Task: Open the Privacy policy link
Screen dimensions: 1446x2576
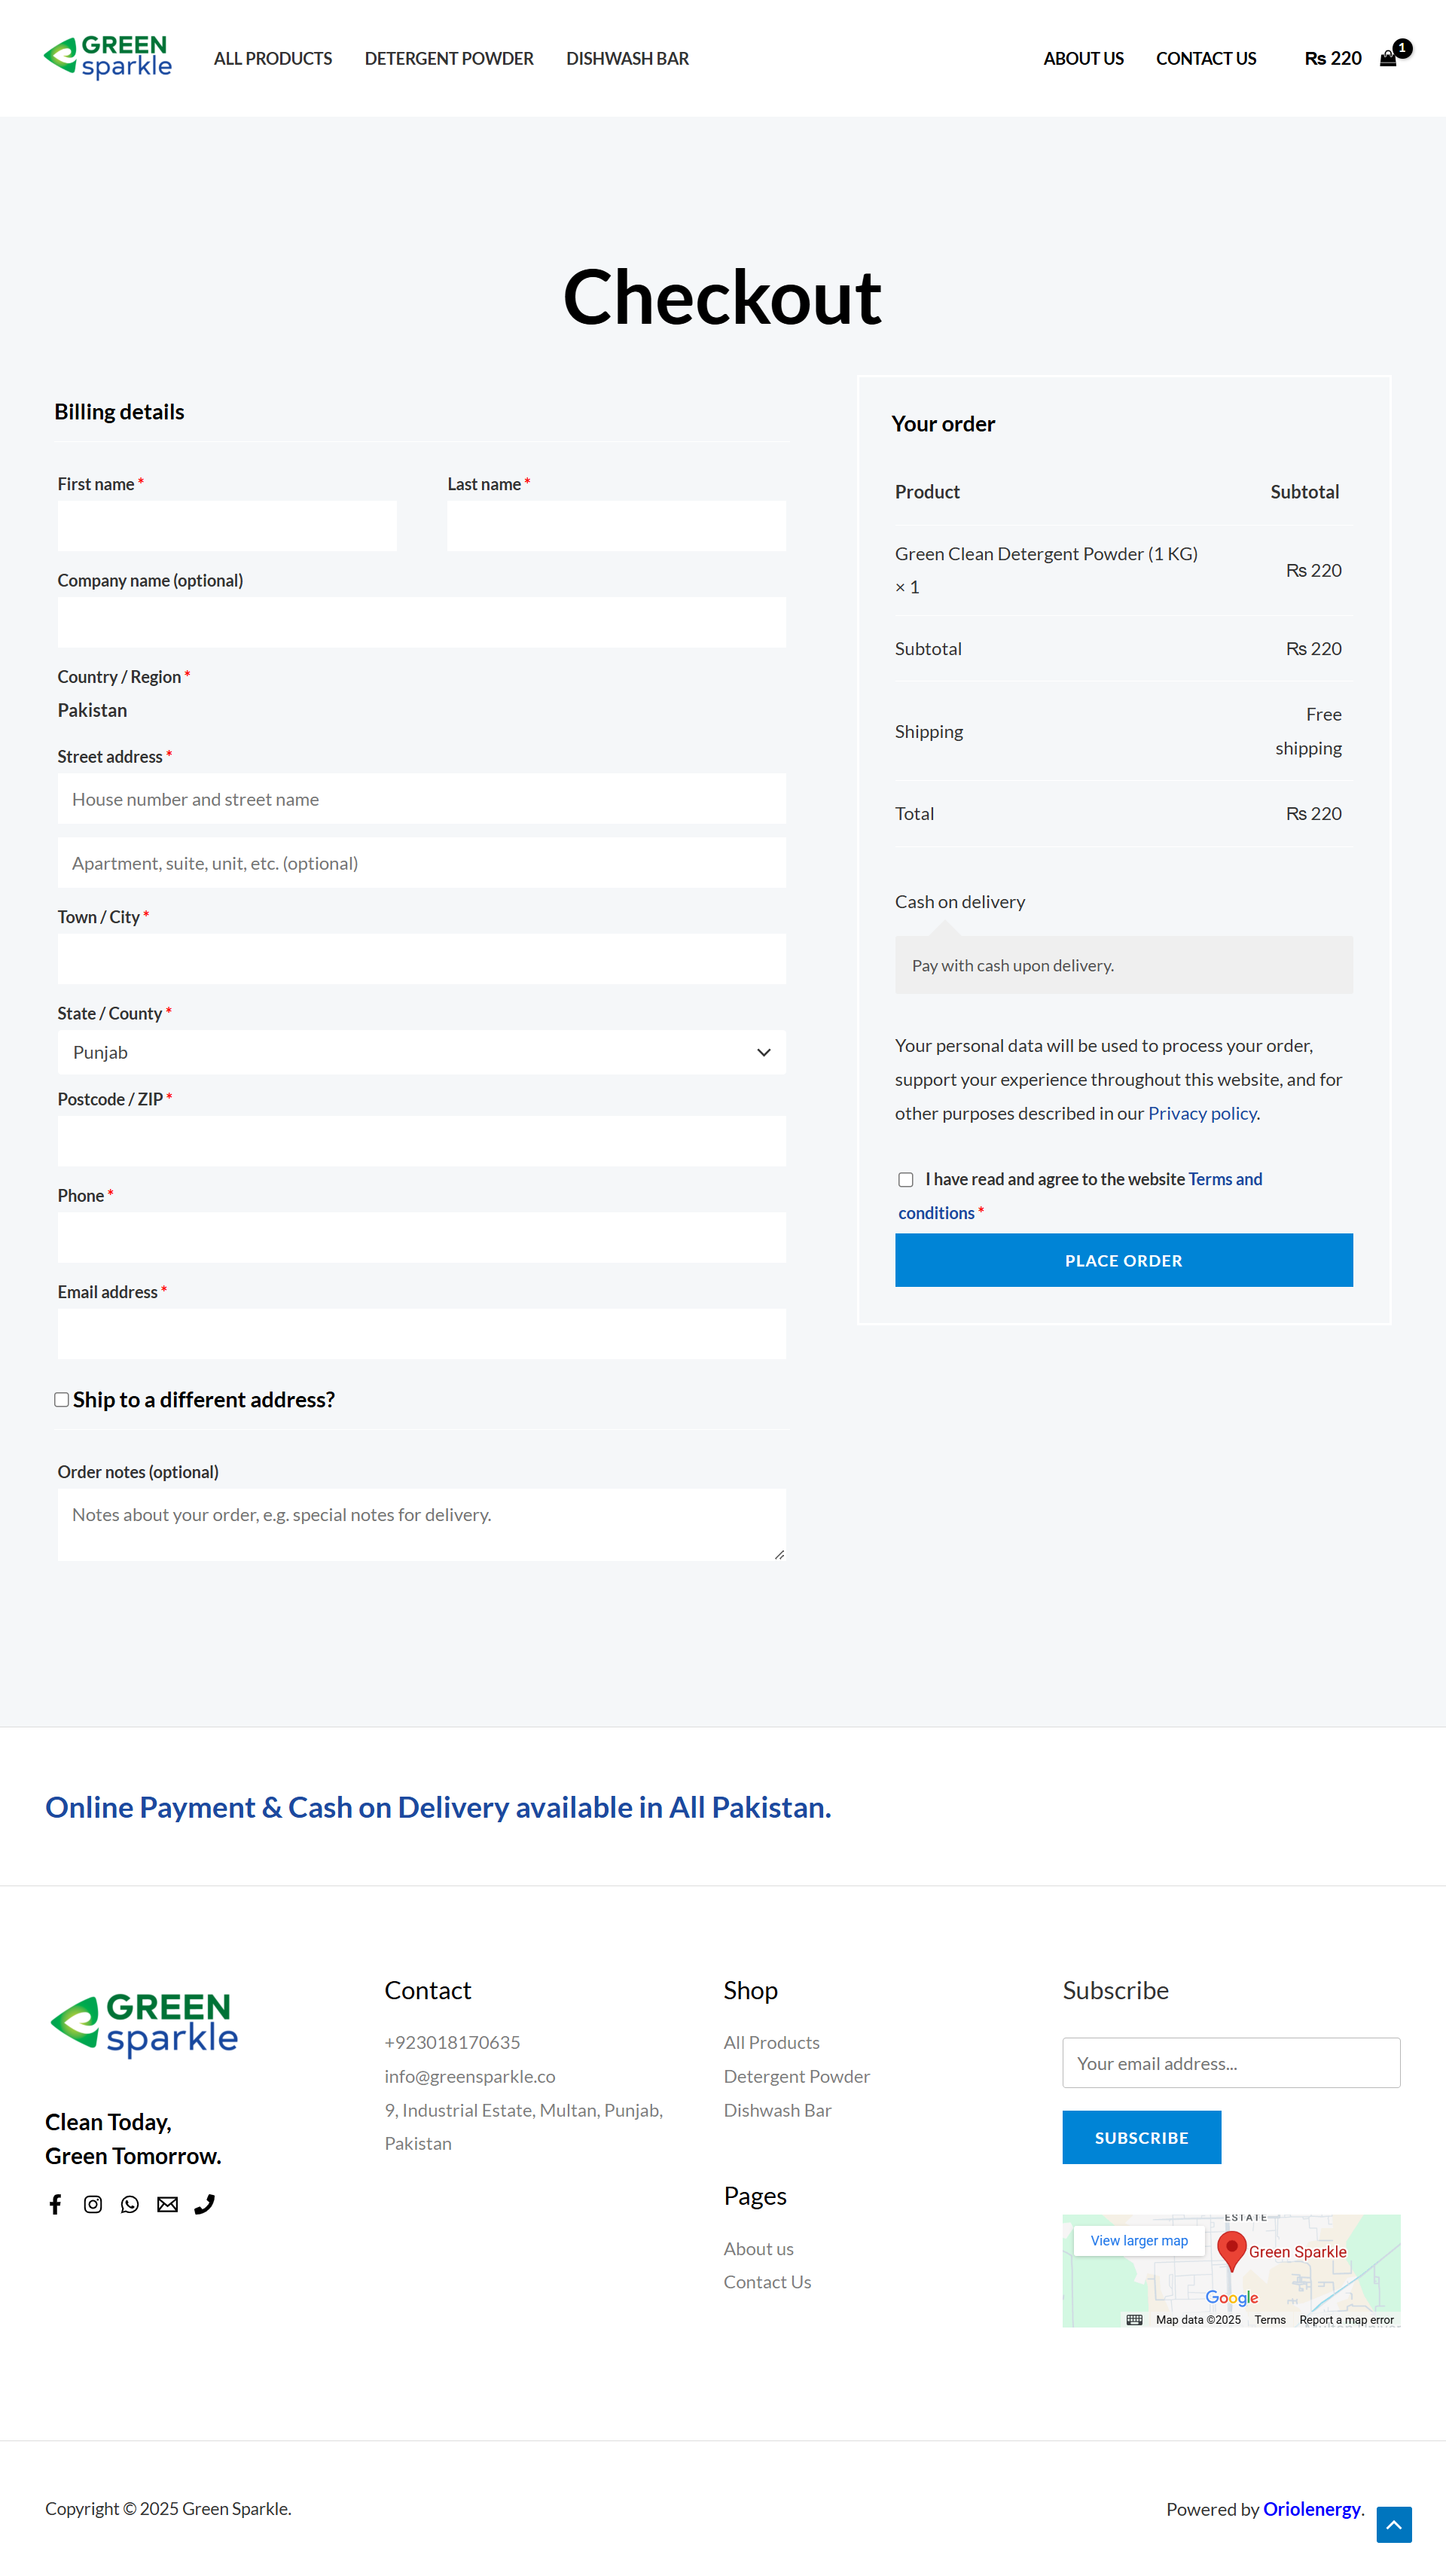Action: [x=1202, y=1113]
